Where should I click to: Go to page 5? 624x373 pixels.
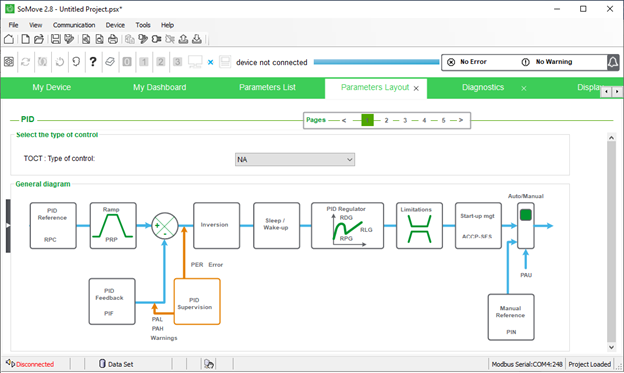443,120
